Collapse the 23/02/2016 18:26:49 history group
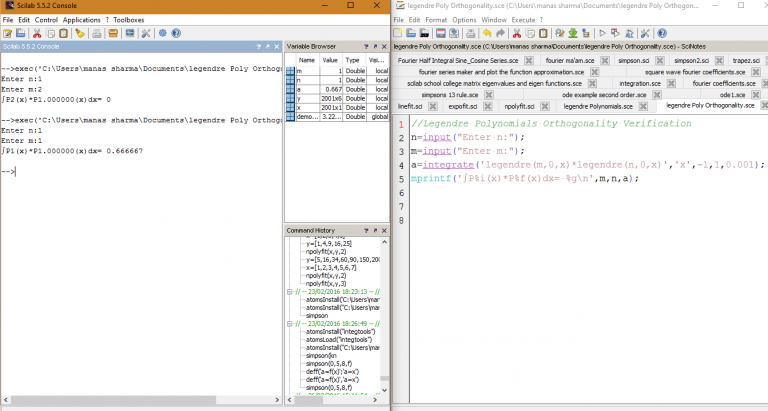Image resolution: width=768 pixels, height=411 pixels. point(288,324)
